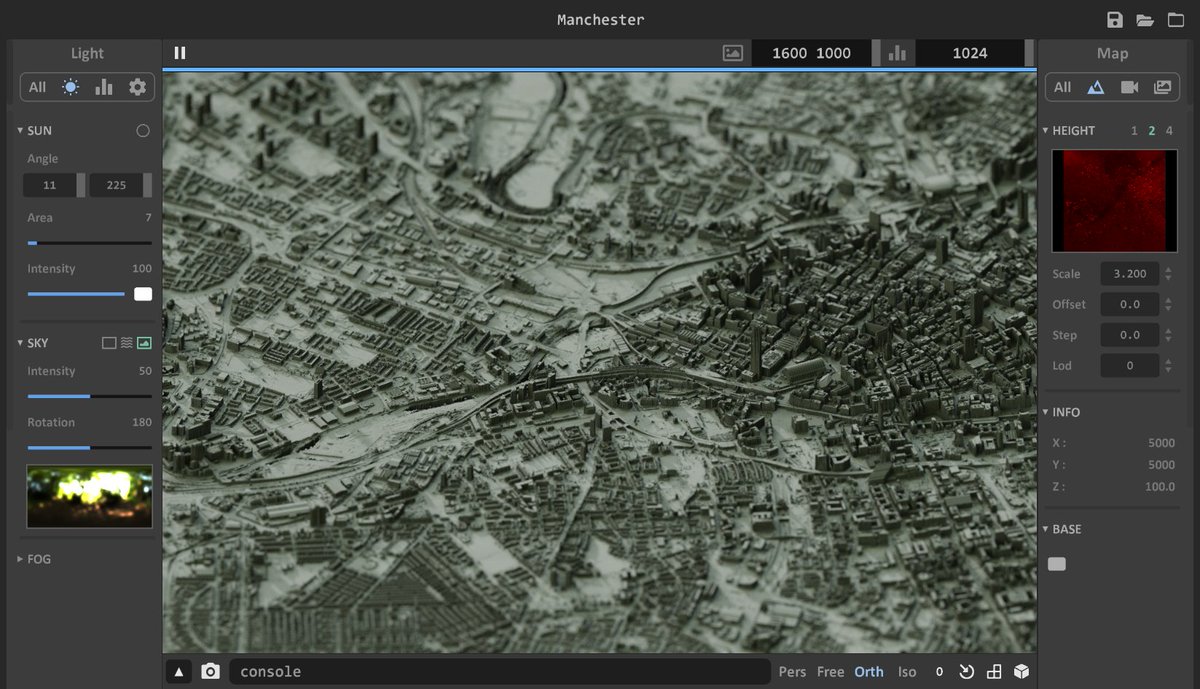Select the sun light tab icon
The image size is (1200, 689).
point(70,87)
